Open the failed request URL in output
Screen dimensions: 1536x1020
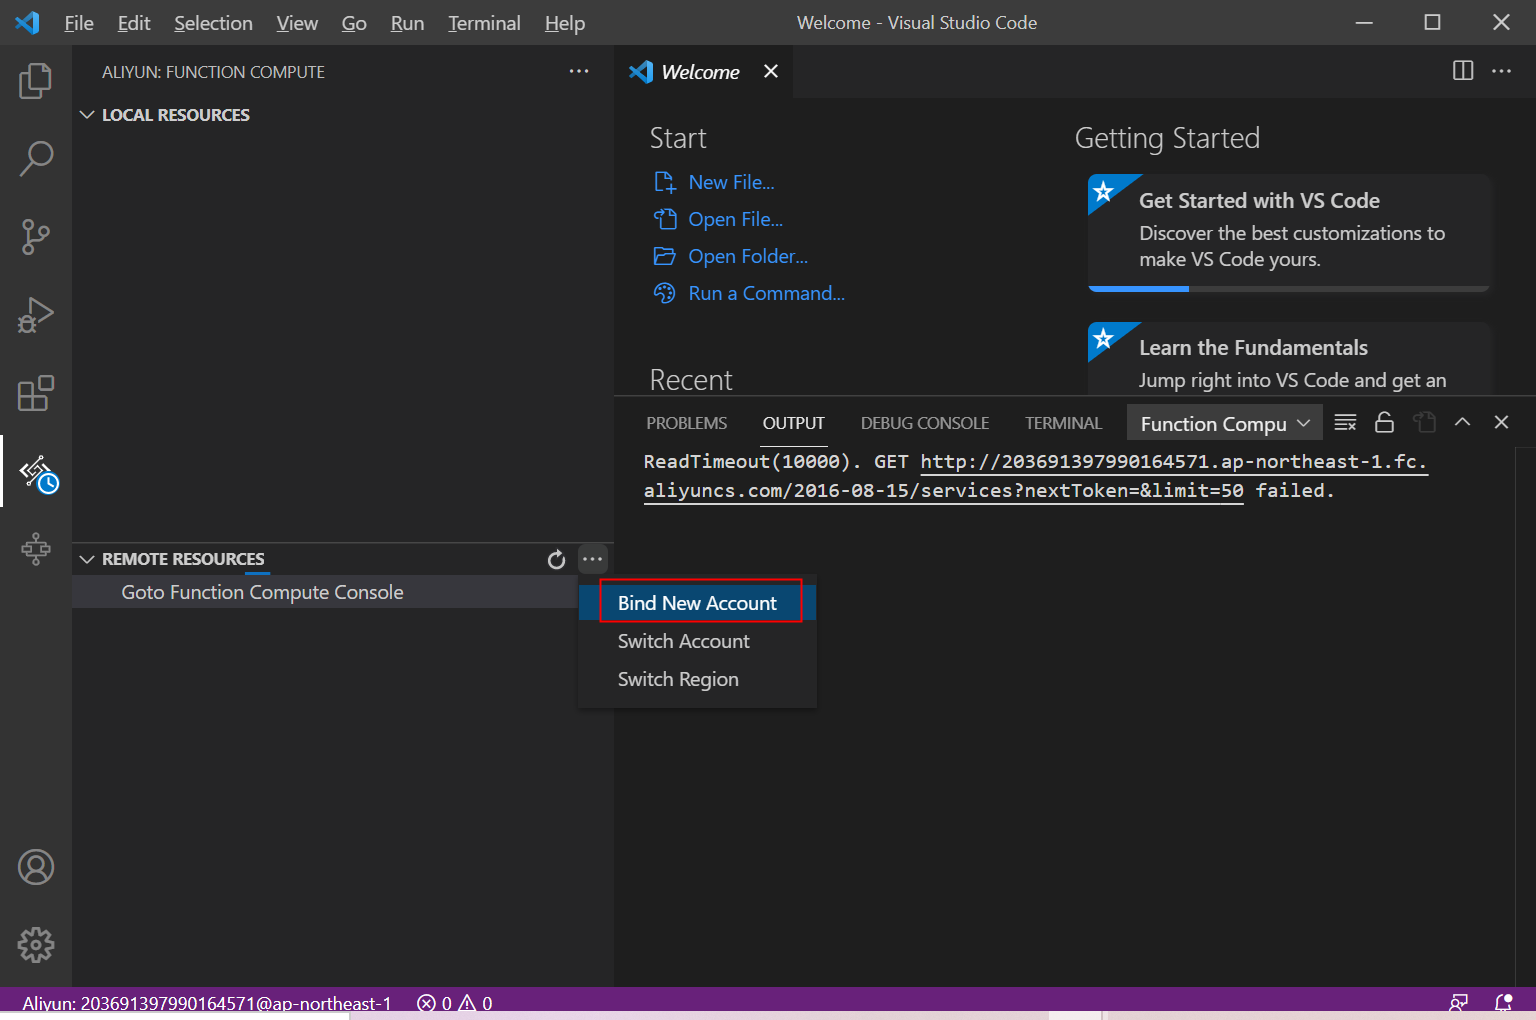[x=1035, y=476]
